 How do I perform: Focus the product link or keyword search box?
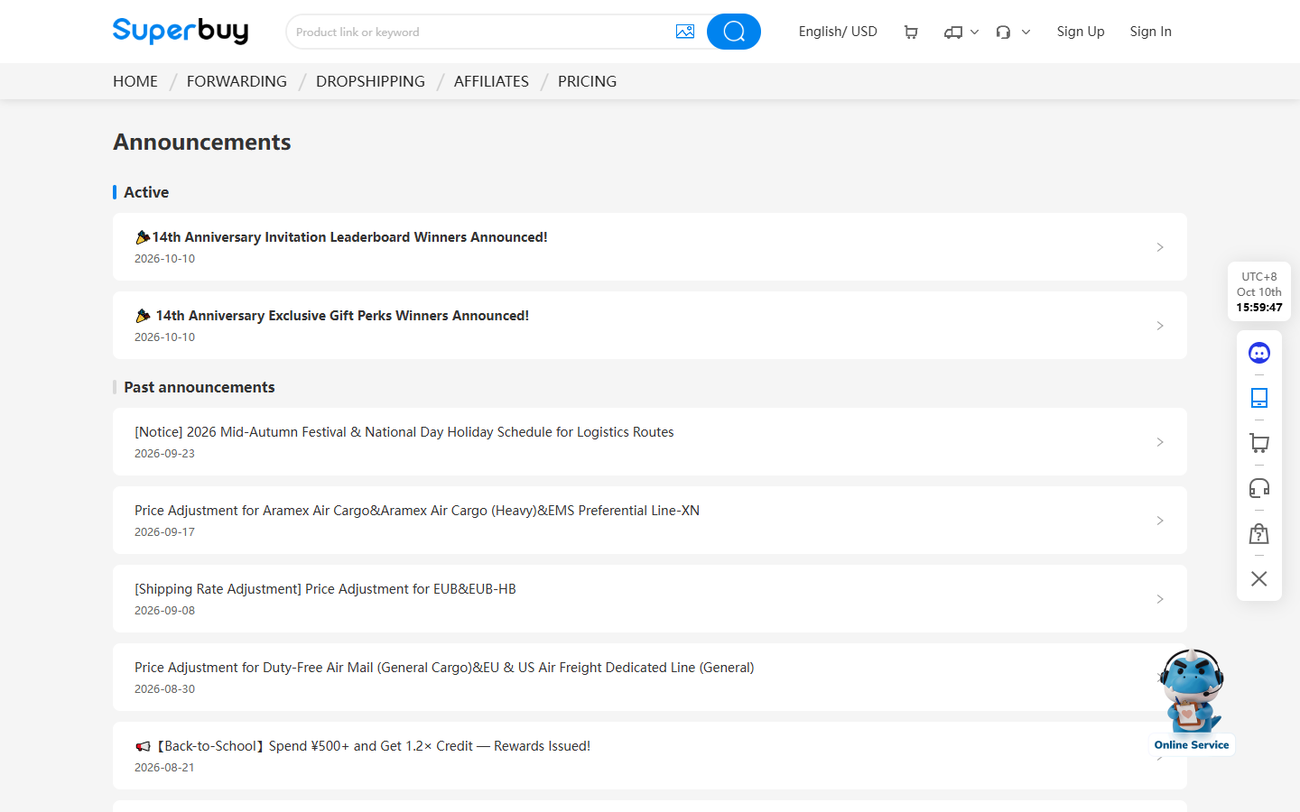coord(480,32)
